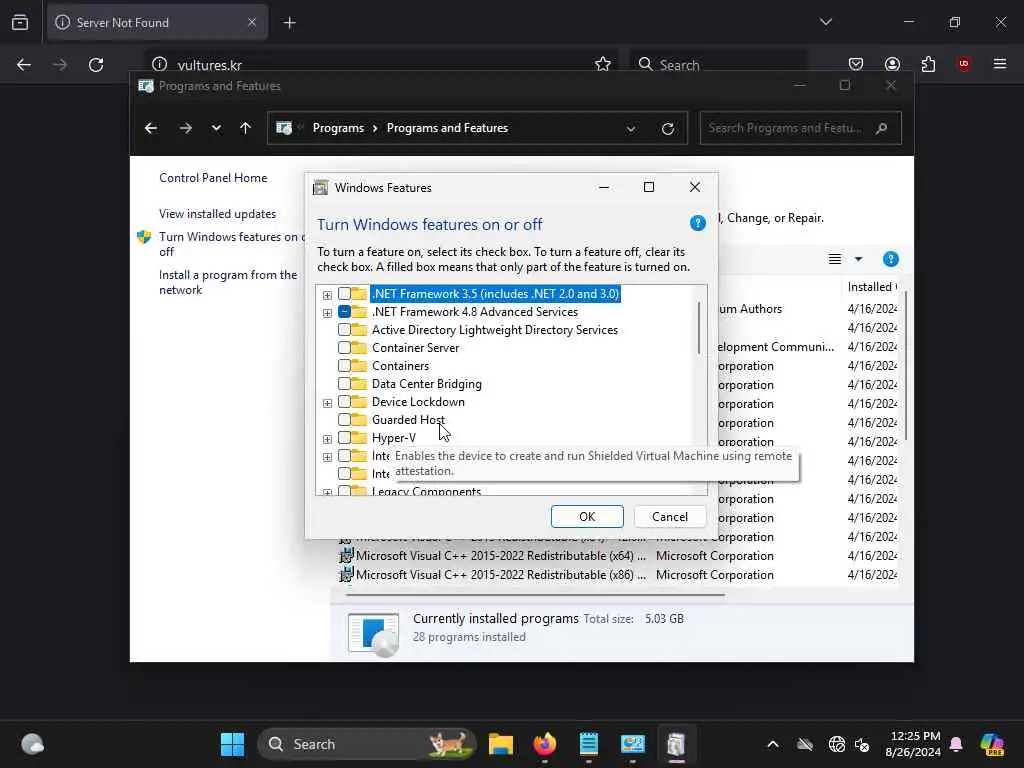Open Control Panel Home link
This screenshot has height=768, width=1024.
tap(213, 178)
